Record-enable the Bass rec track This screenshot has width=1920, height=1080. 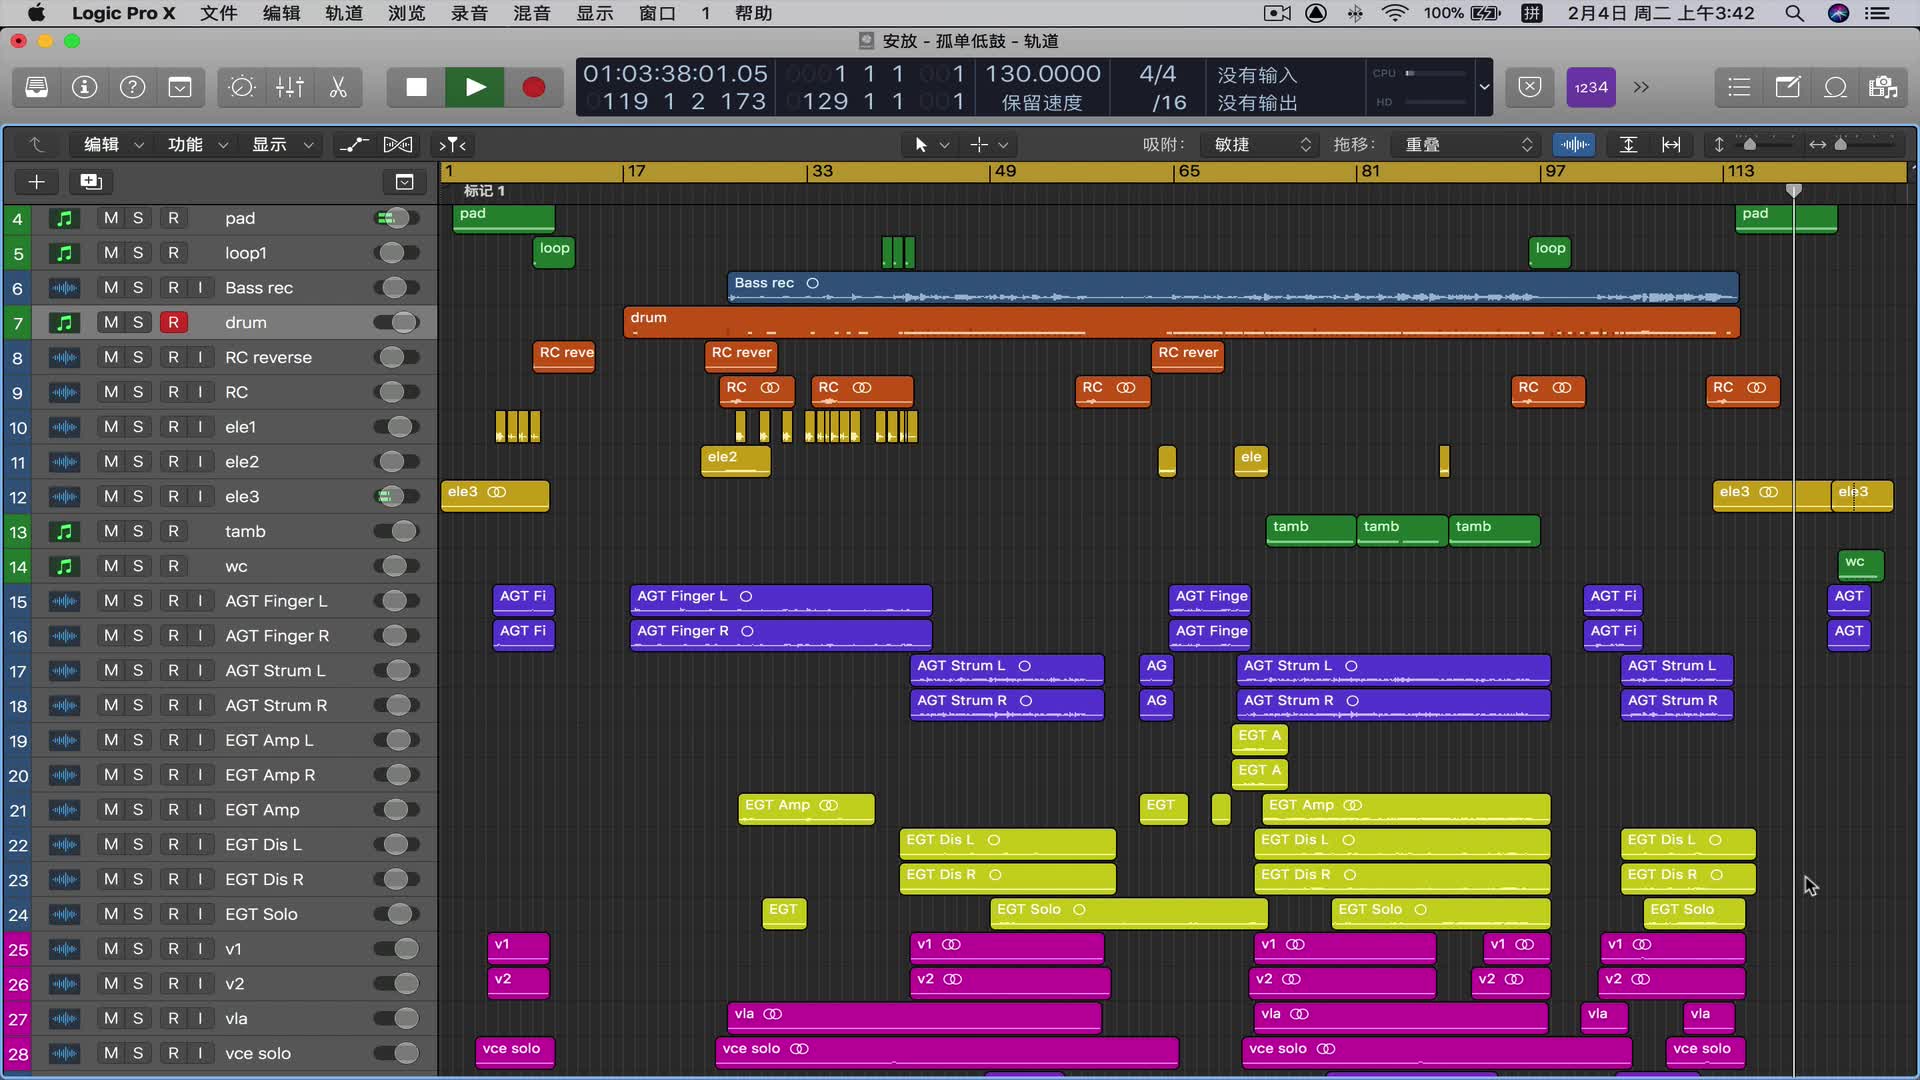coord(174,288)
